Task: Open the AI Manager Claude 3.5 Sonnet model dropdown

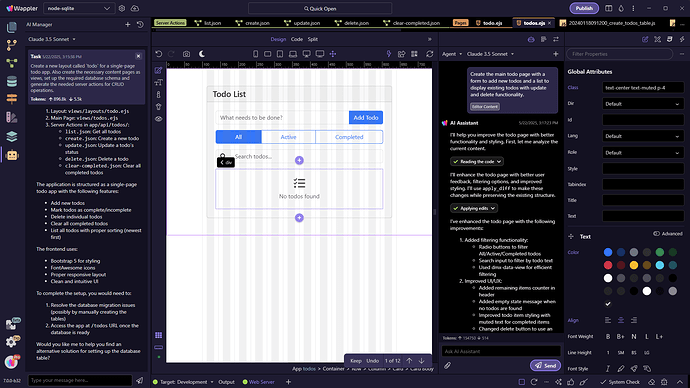Action: (x=52, y=39)
